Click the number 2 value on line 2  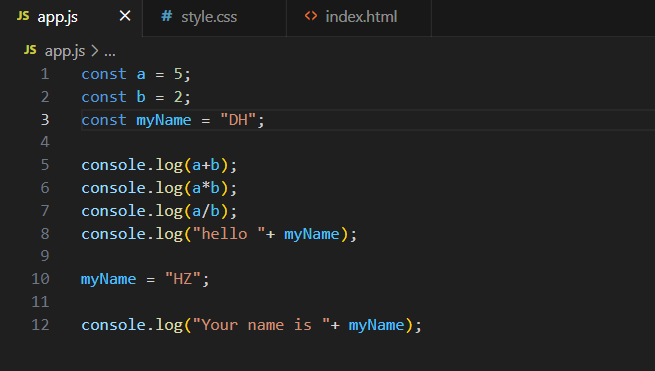(x=178, y=97)
